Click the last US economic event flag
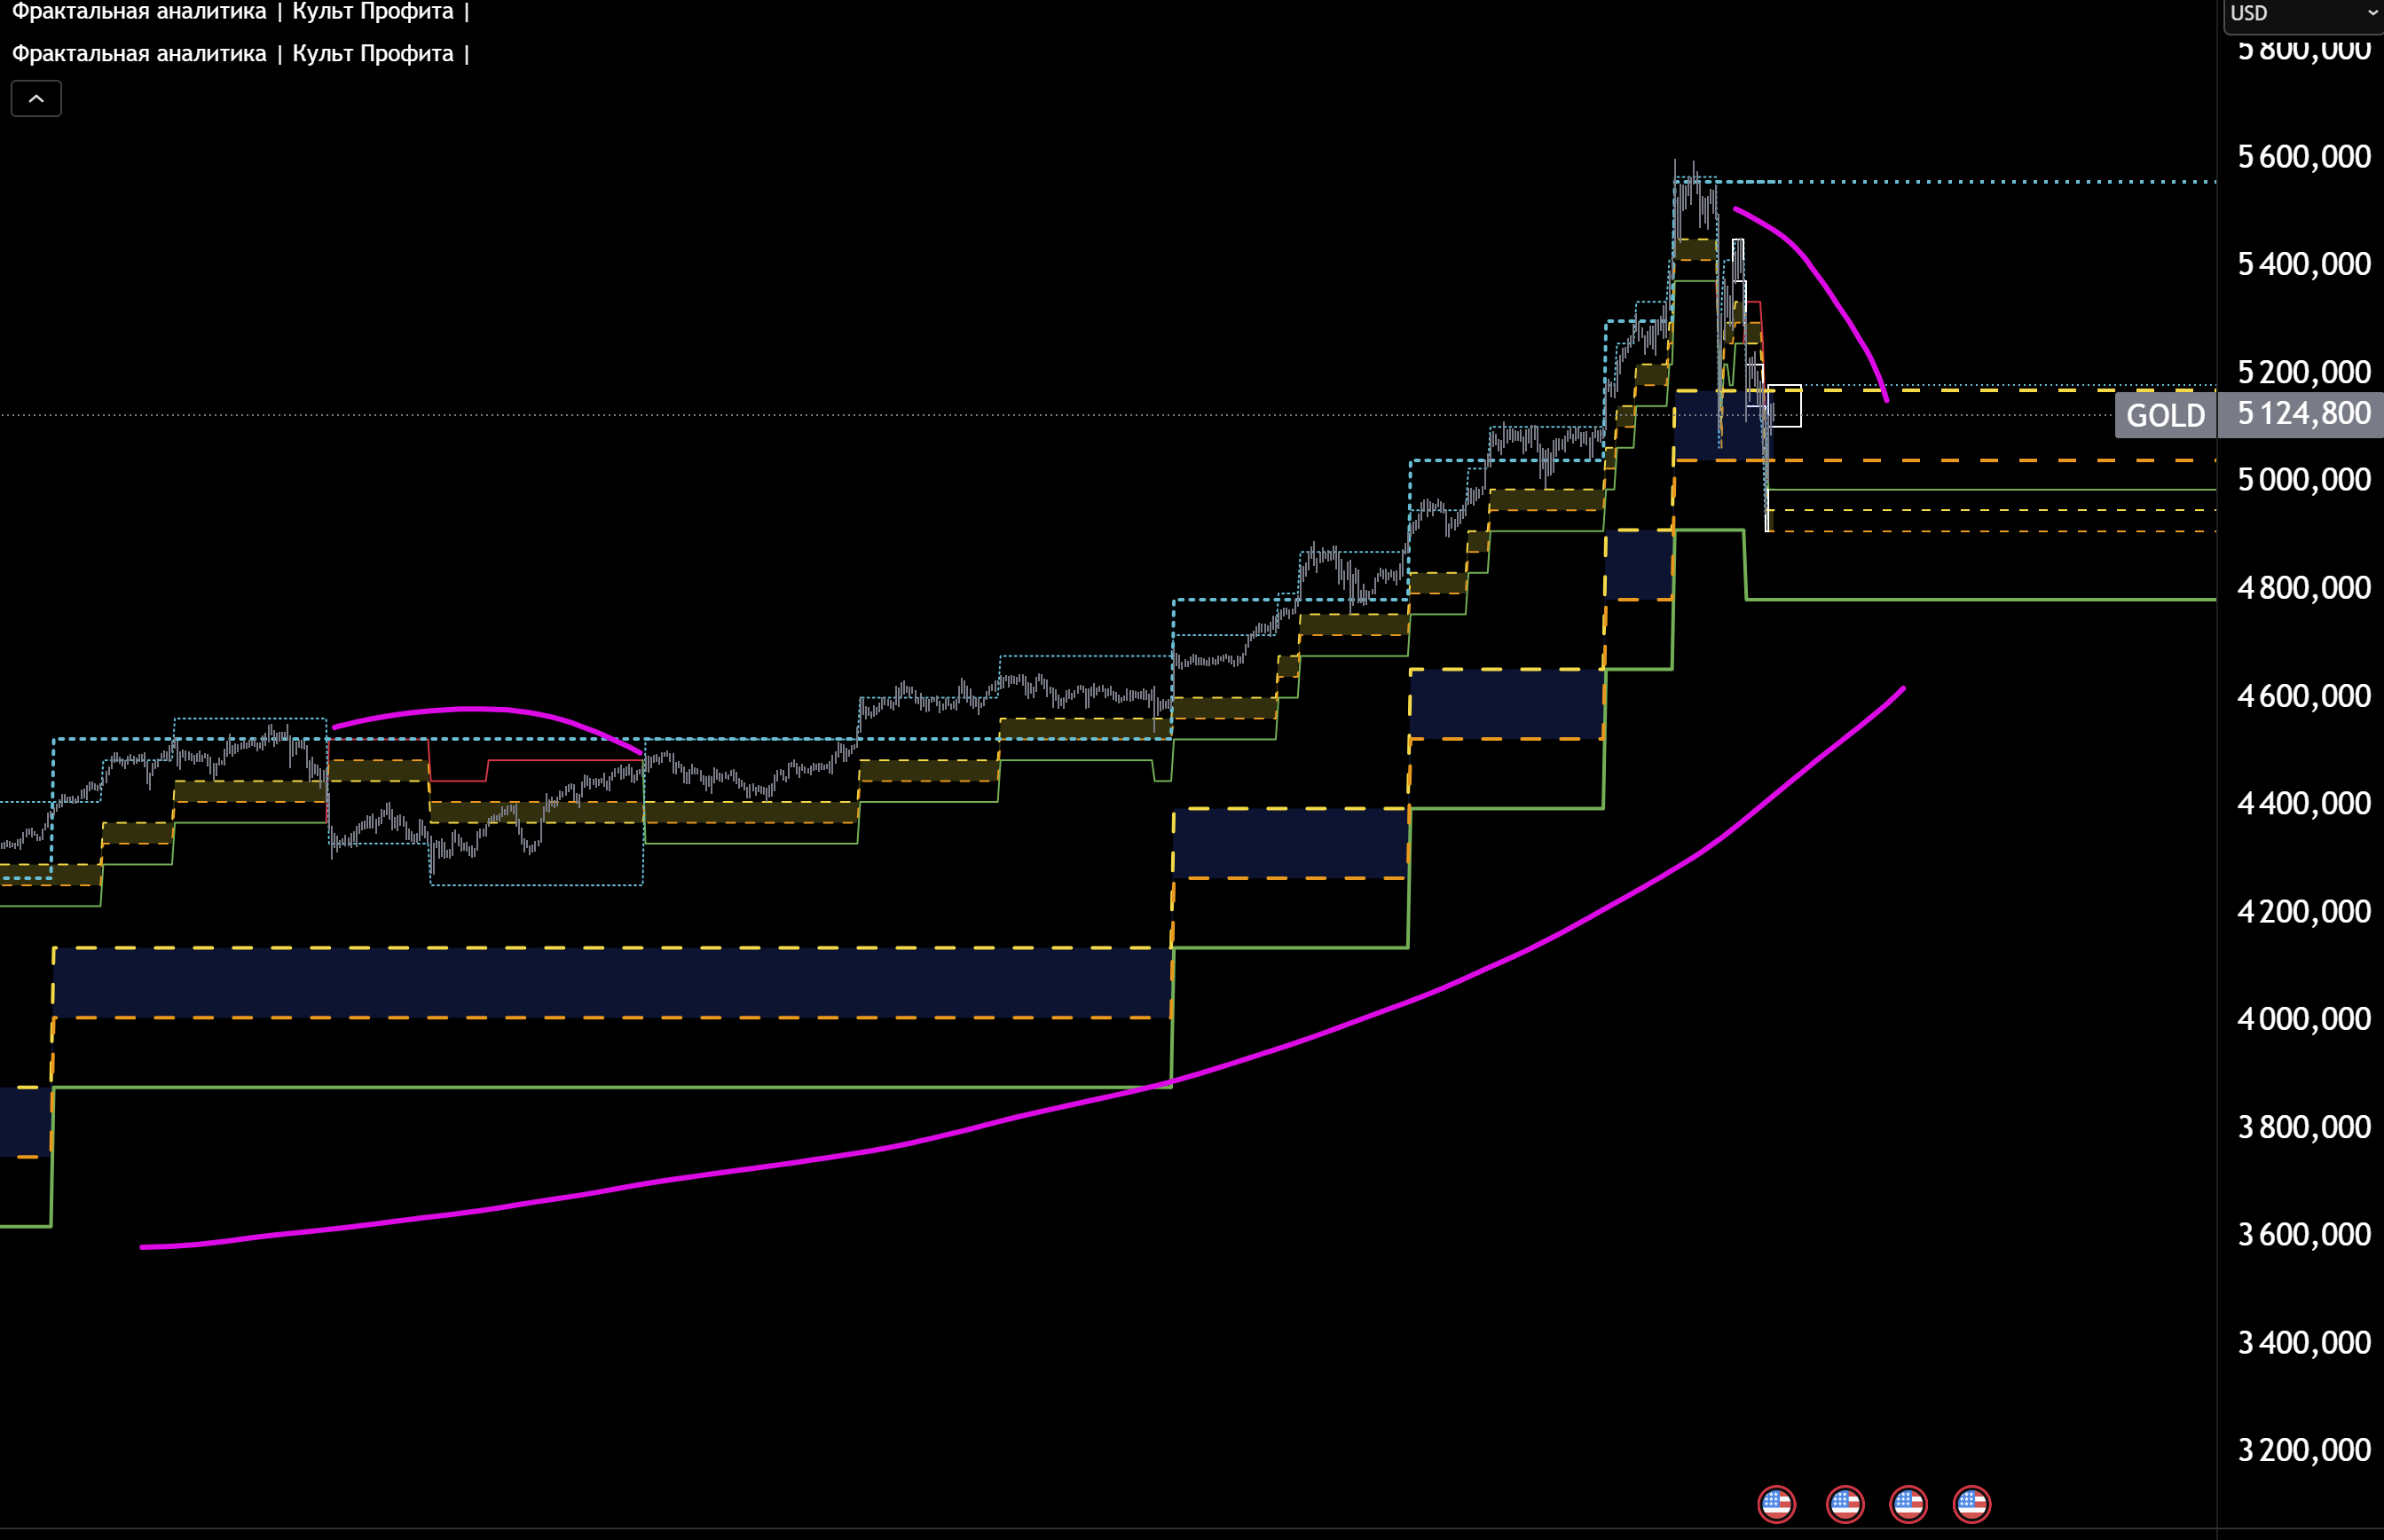Screen dimensions: 2384x1540 1971,1503
